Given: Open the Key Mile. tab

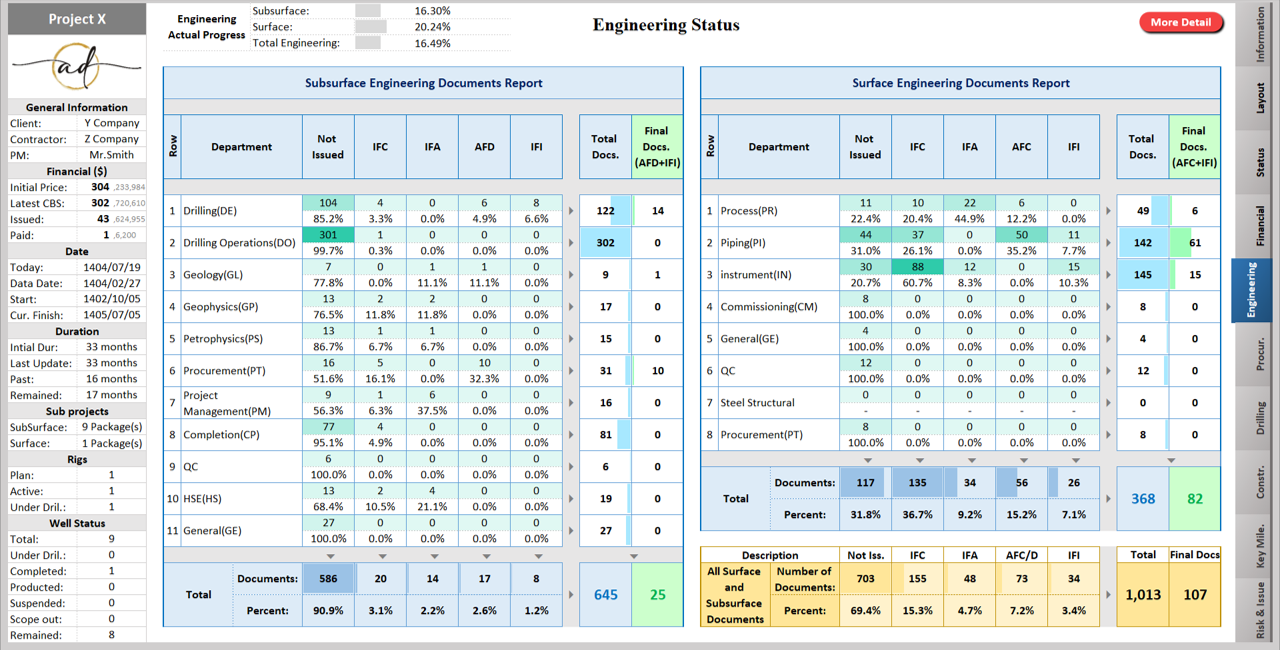Looking at the screenshot, I should [1260, 547].
